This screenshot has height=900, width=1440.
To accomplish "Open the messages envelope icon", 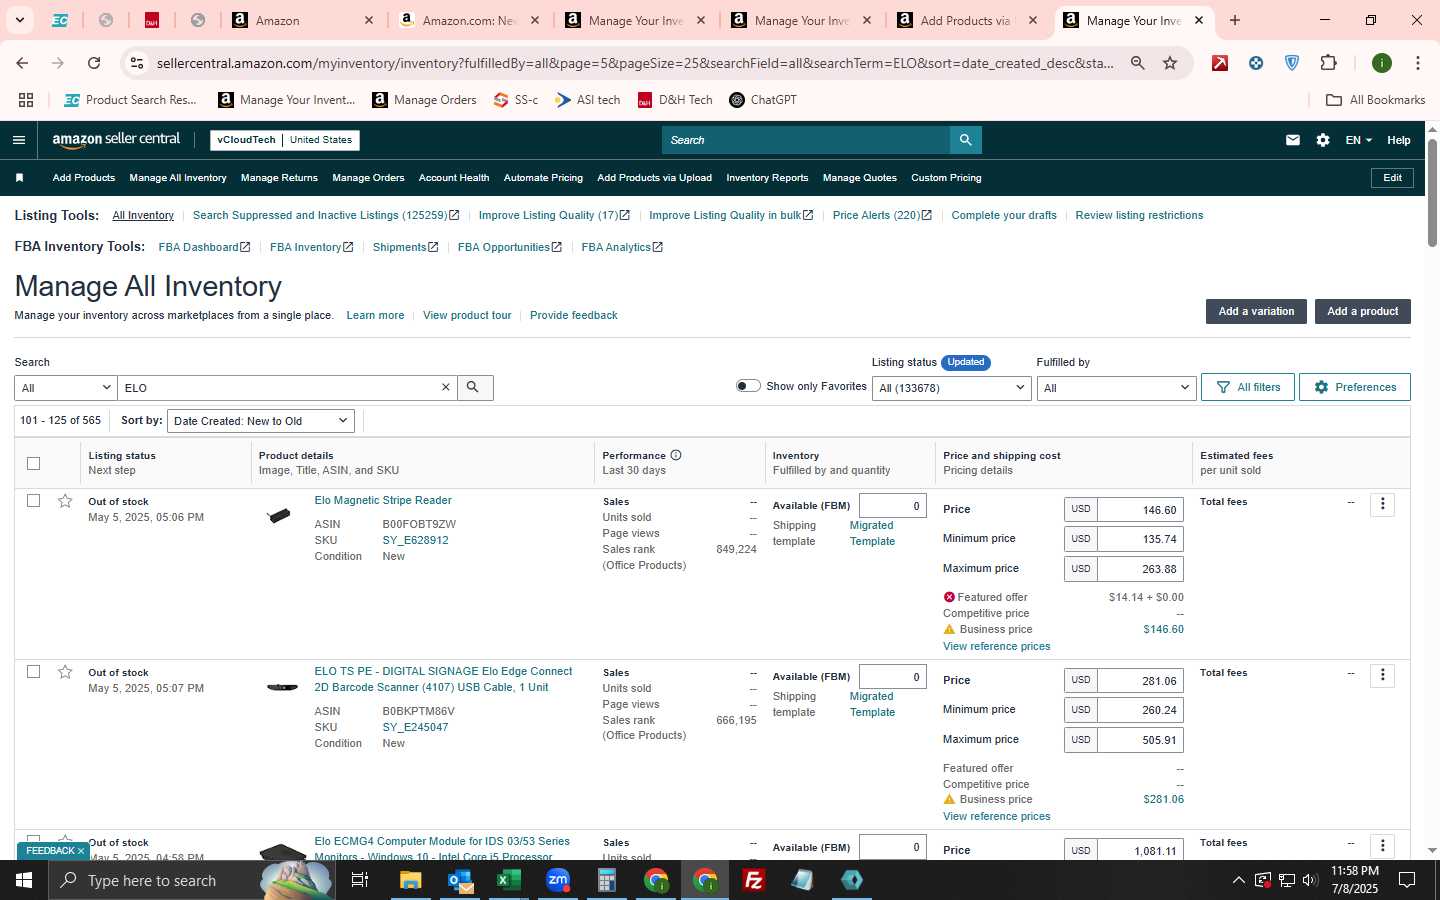I will pos(1293,140).
